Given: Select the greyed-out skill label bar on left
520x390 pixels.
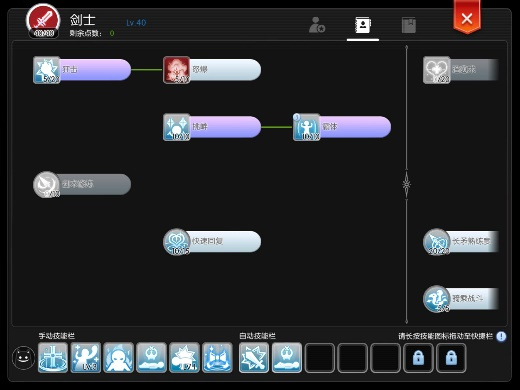Looking at the screenshot, I should [95, 184].
